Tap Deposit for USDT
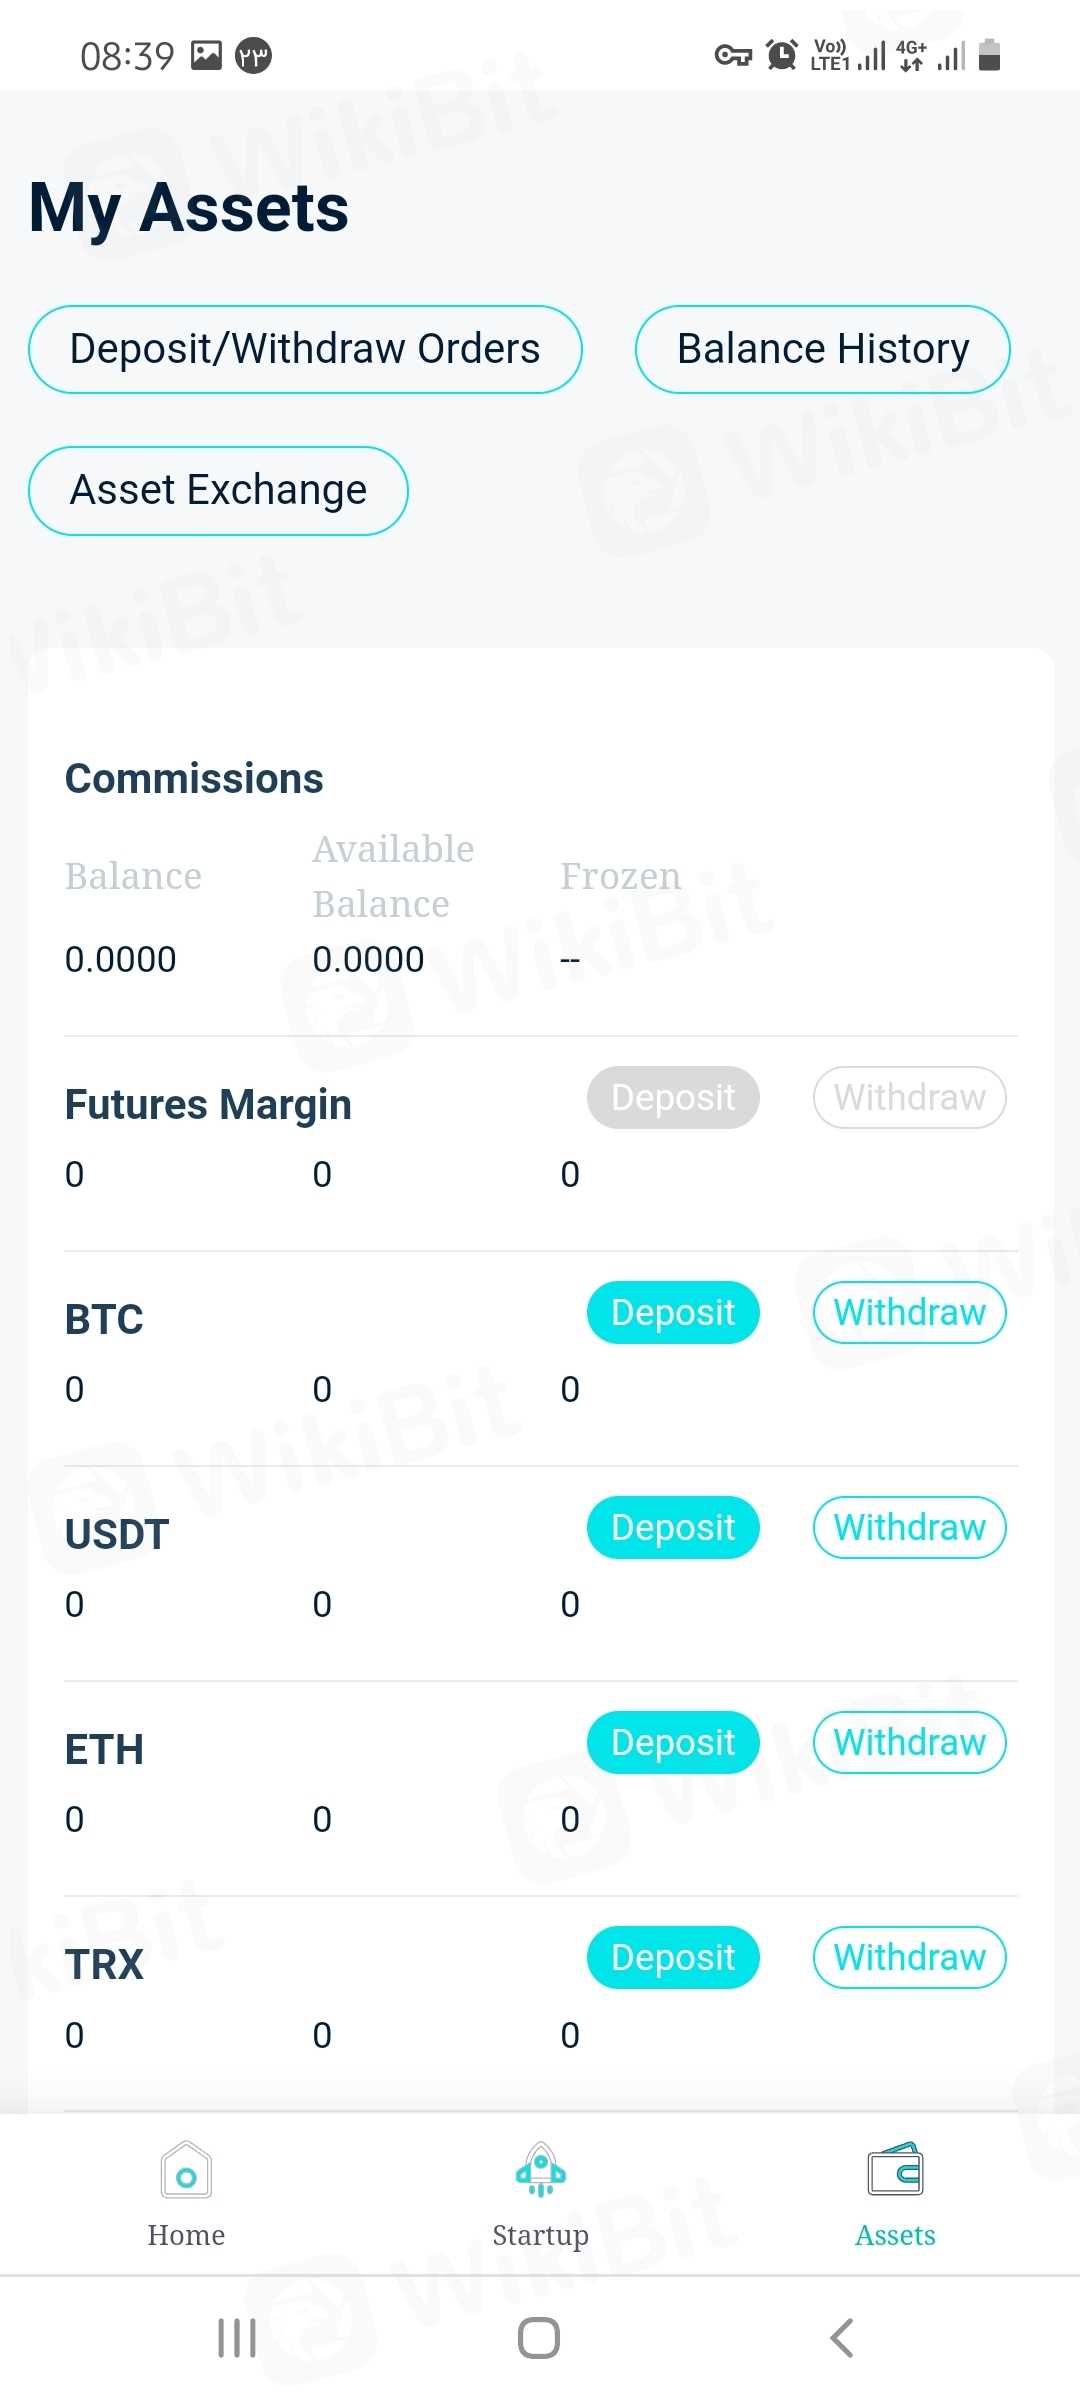Viewport: 1080px width, 2400px height. tap(673, 1527)
